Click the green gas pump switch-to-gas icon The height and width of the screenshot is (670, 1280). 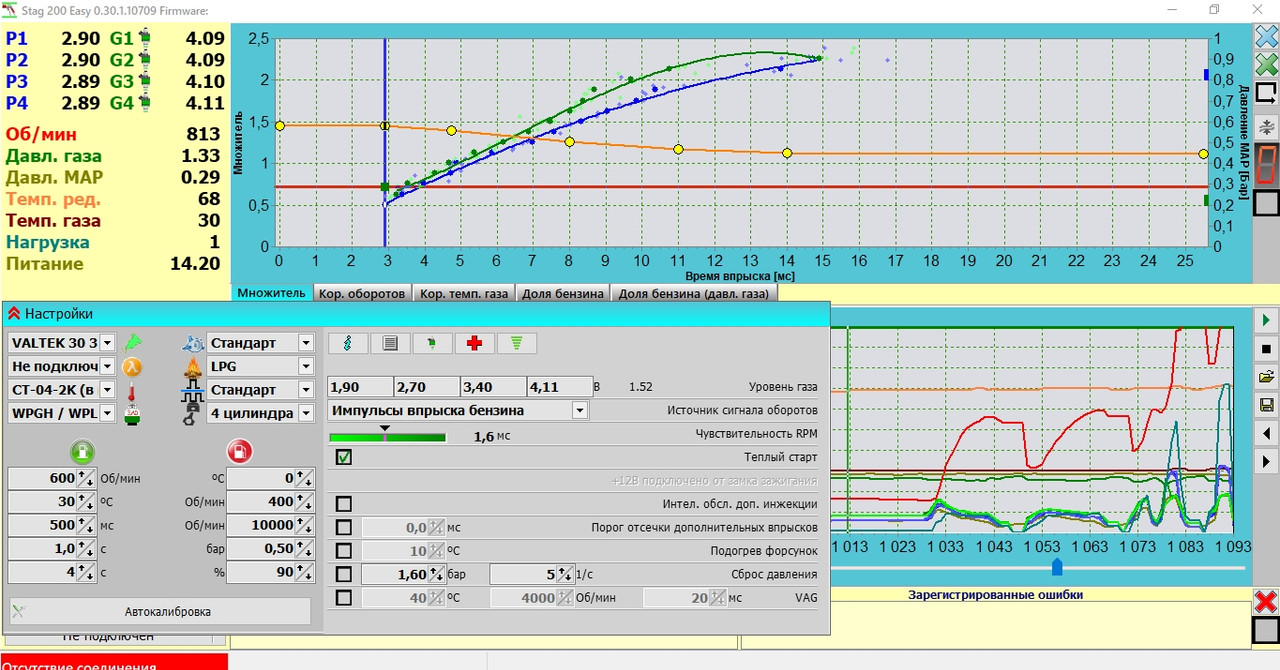coord(83,450)
